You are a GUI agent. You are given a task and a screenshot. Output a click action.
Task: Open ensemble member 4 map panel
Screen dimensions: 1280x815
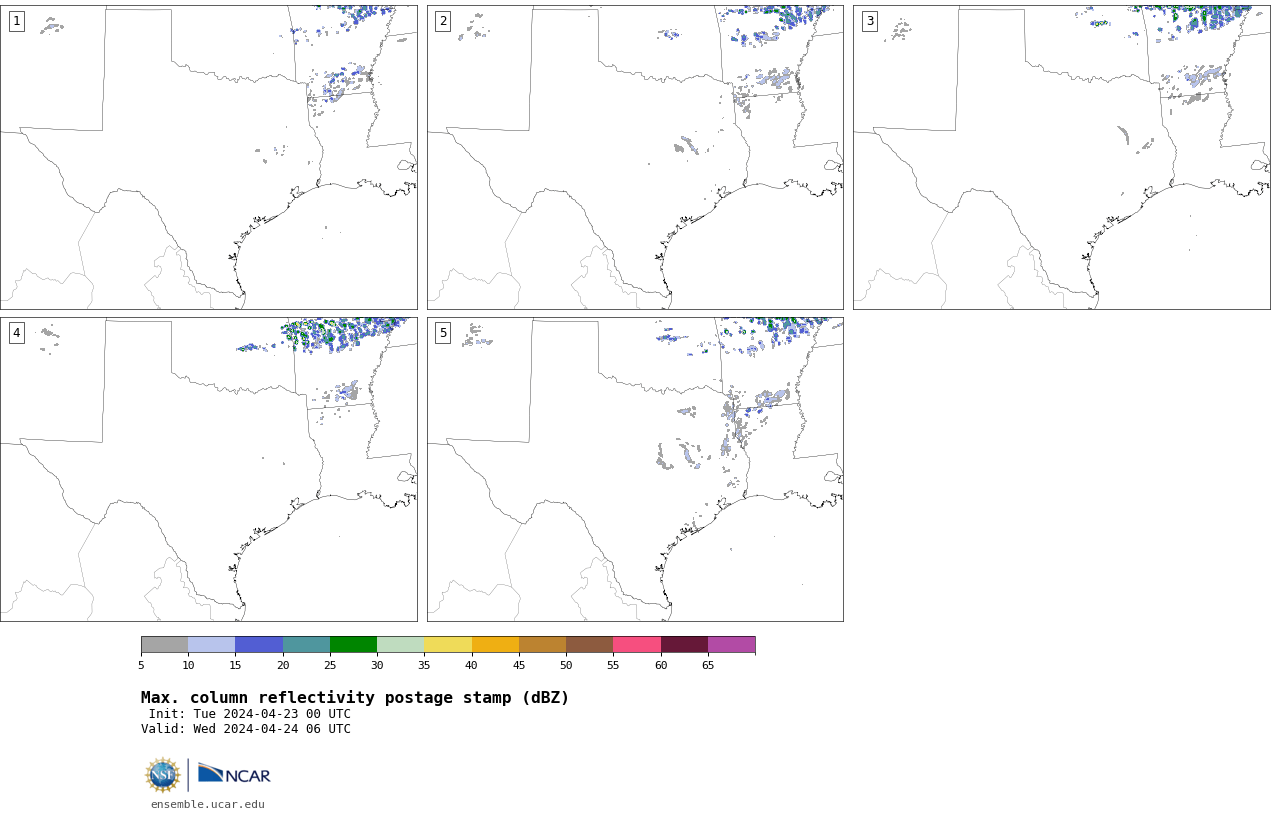(208, 469)
